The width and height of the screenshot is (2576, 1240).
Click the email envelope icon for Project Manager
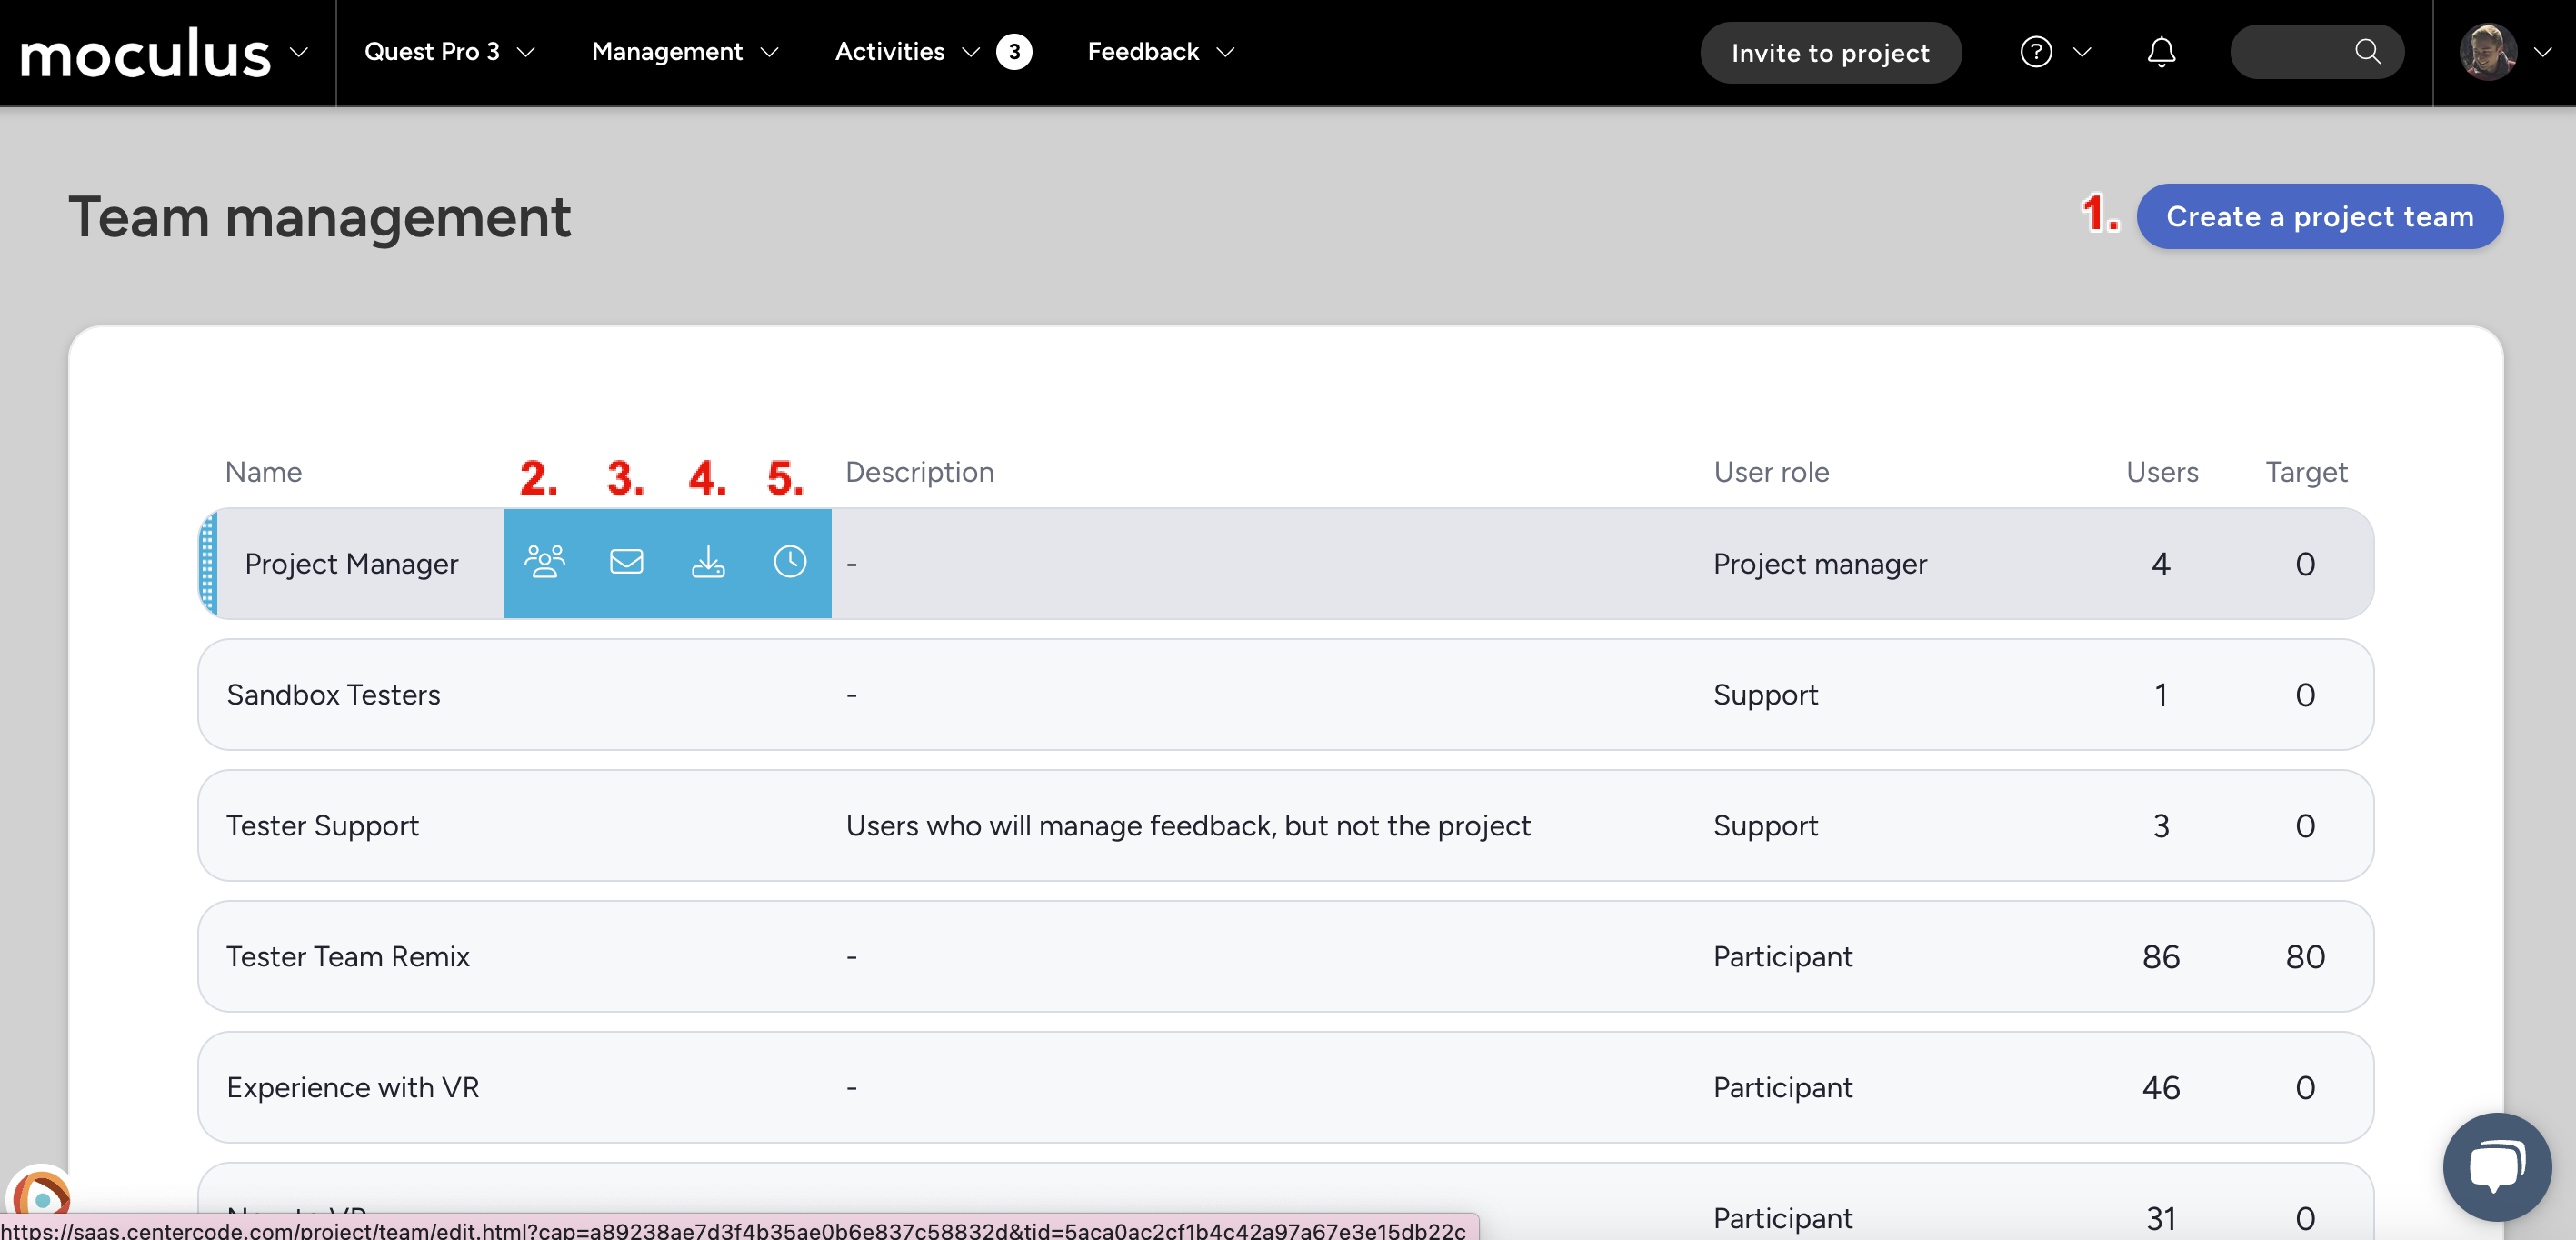(627, 563)
